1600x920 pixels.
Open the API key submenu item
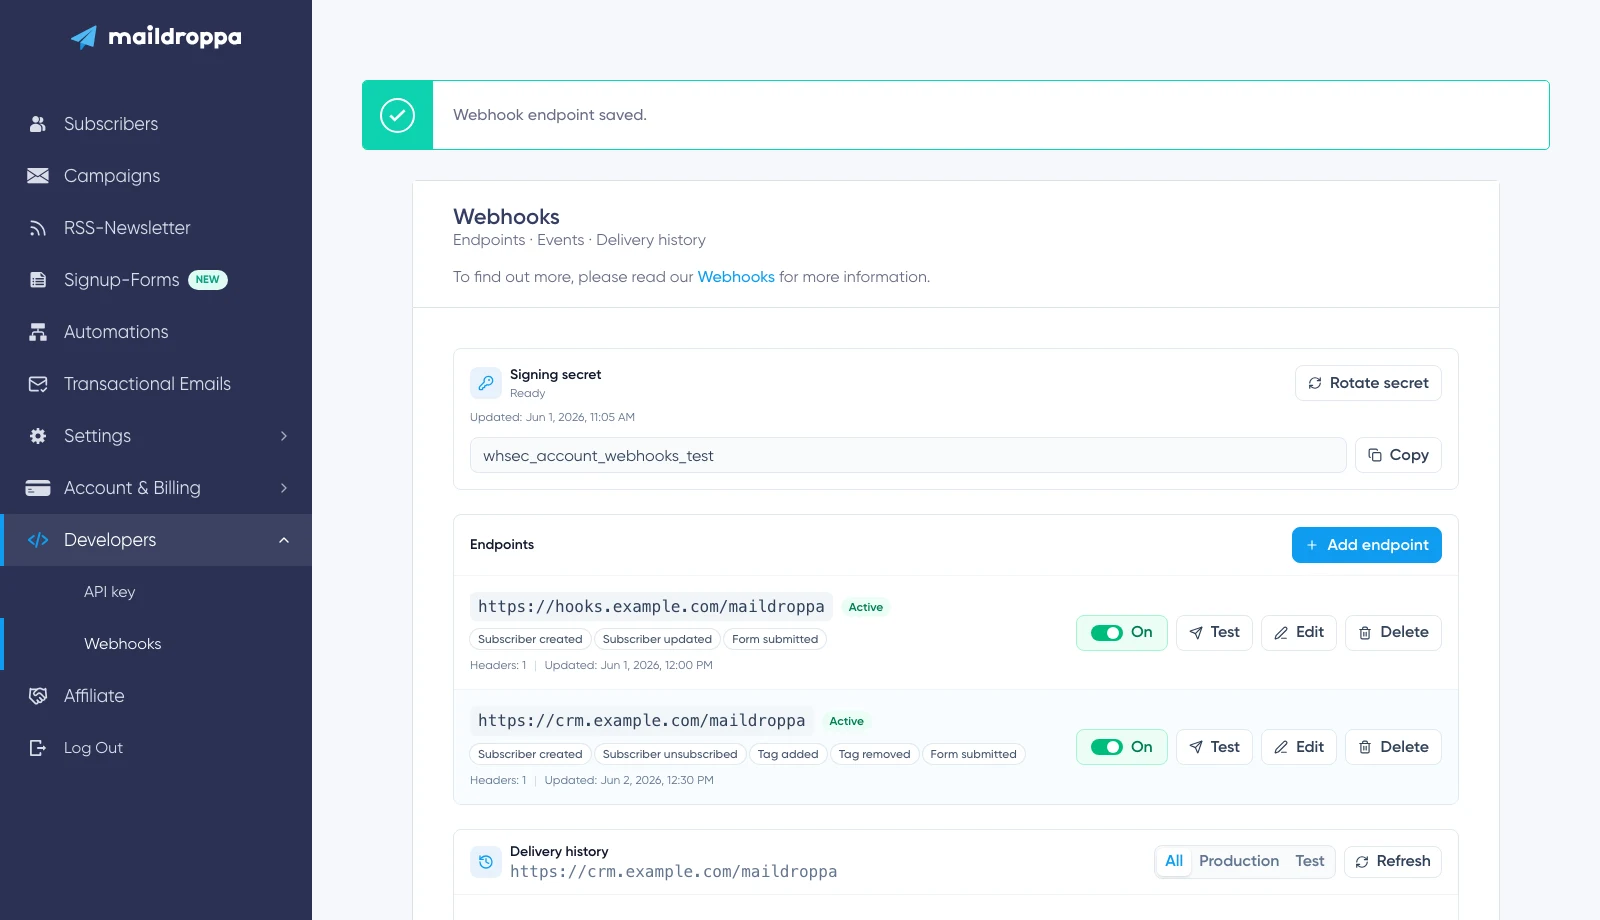click(110, 592)
